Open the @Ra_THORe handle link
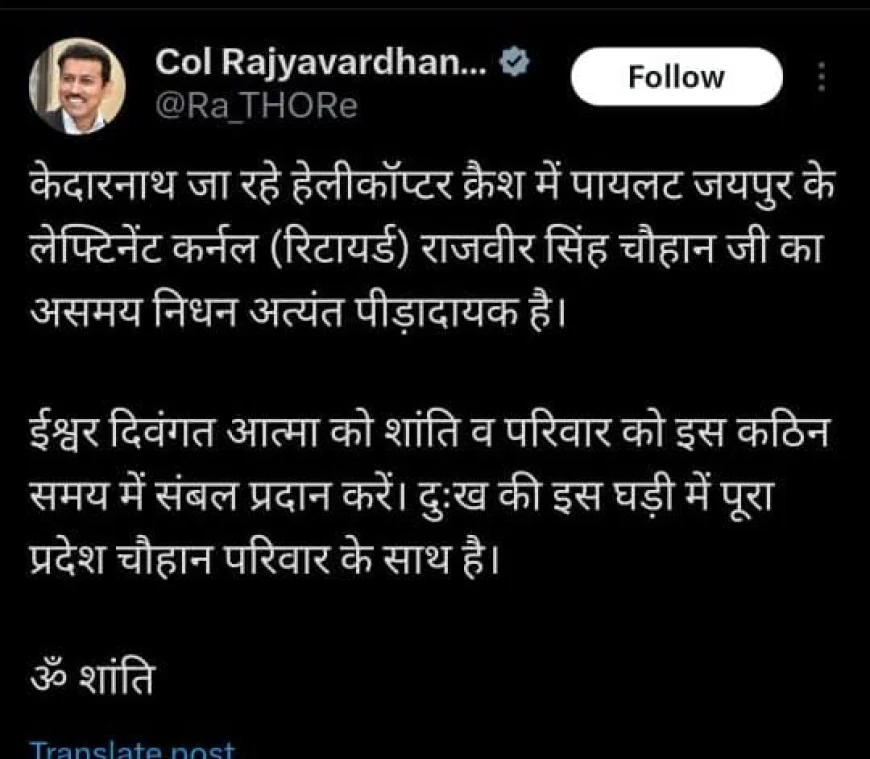Viewport: 870px width, 759px height. [x=256, y=106]
